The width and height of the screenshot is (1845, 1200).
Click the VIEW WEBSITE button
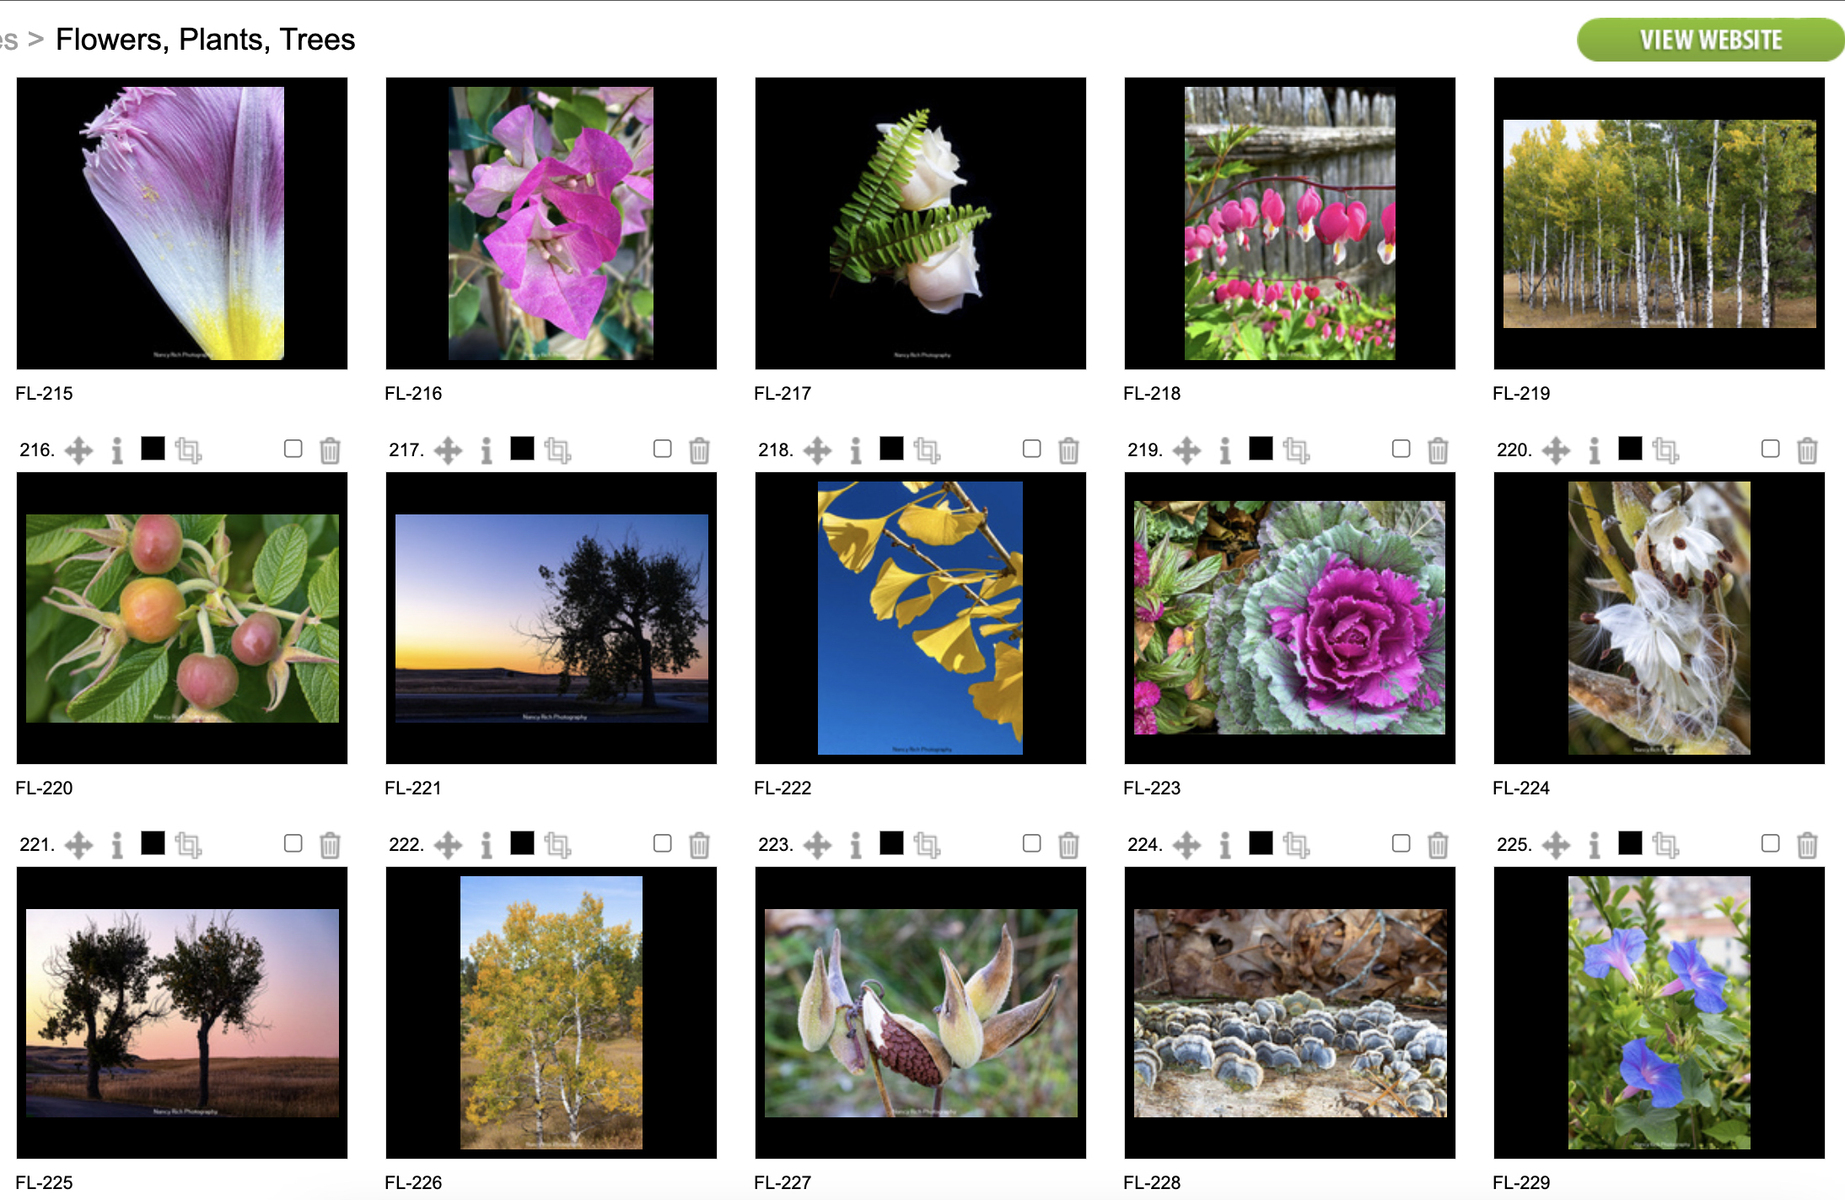pos(1710,40)
